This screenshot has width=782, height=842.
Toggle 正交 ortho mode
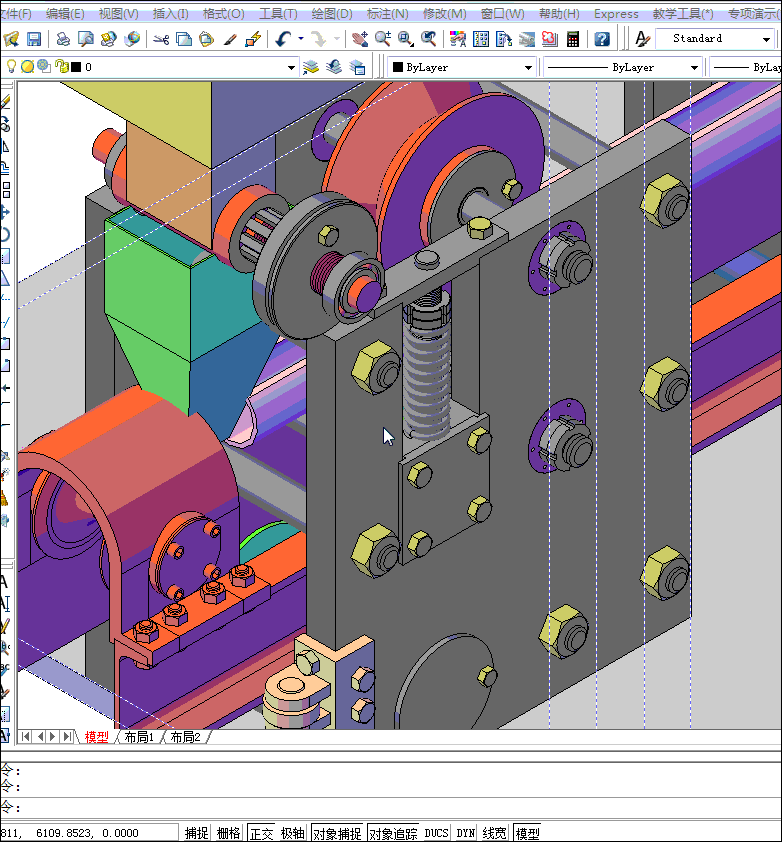click(x=262, y=833)
